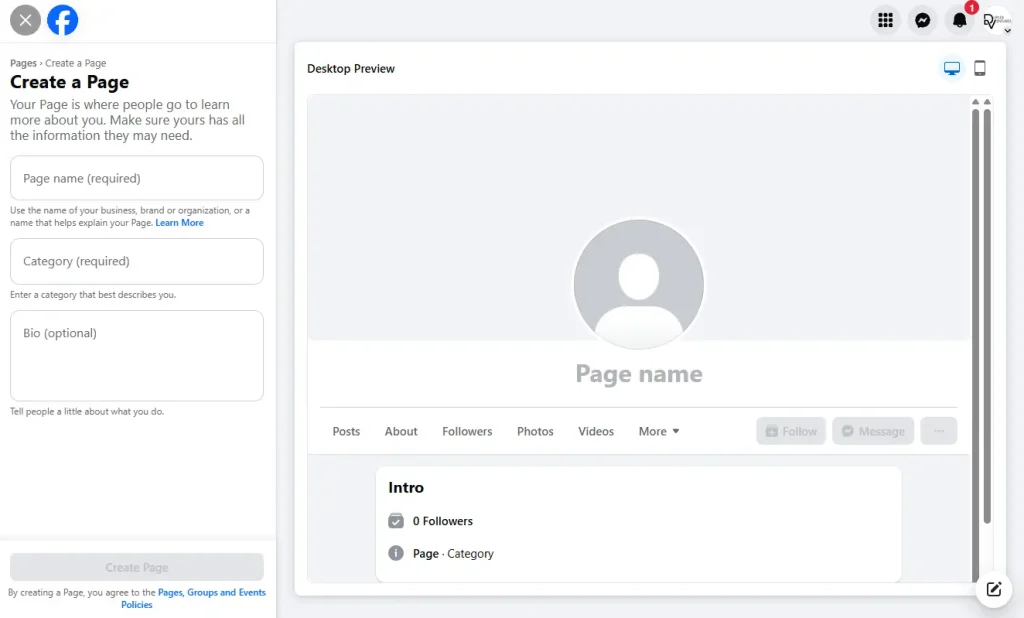Image resolution: width=1024 pixels, height=618 pixels.
Task: Open the Learn More link
Action: pyautogui.click(x=180, y=222)
